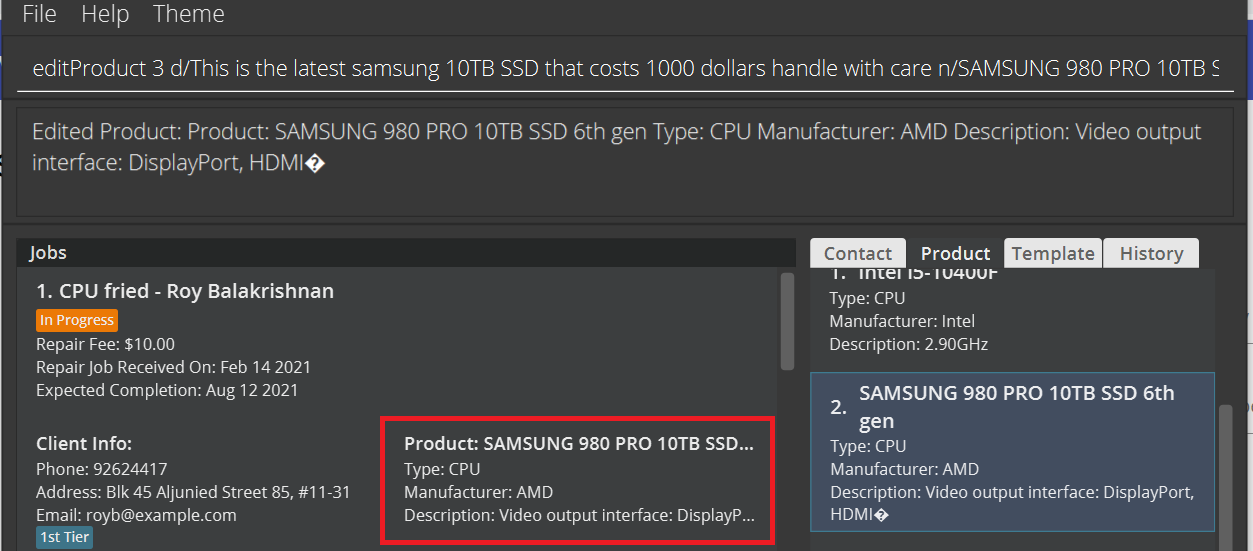
Task: Switch to the Contact tab
Action: (x=858, y=253)
